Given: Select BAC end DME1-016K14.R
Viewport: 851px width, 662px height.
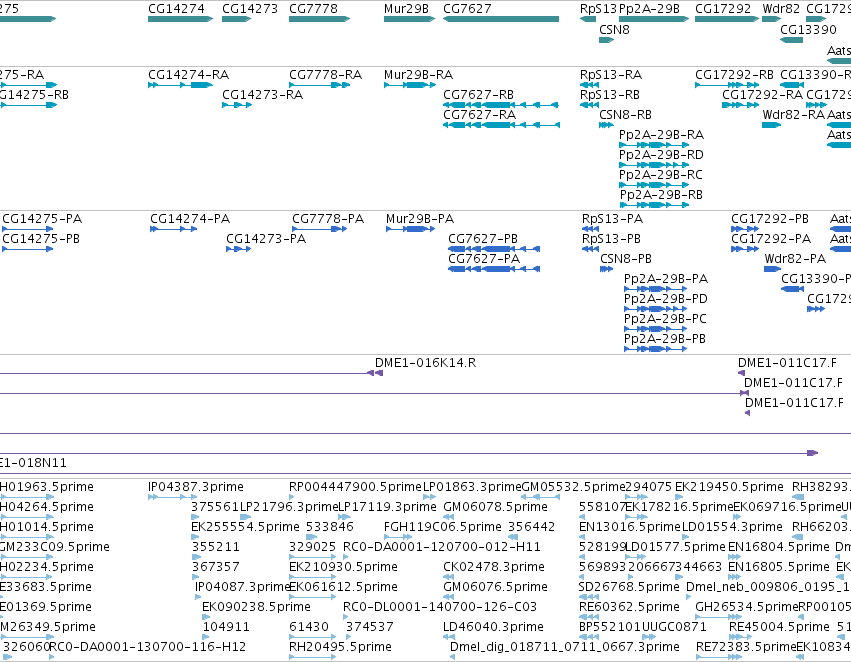Looking at the screenshot, I should click(426, 362).
